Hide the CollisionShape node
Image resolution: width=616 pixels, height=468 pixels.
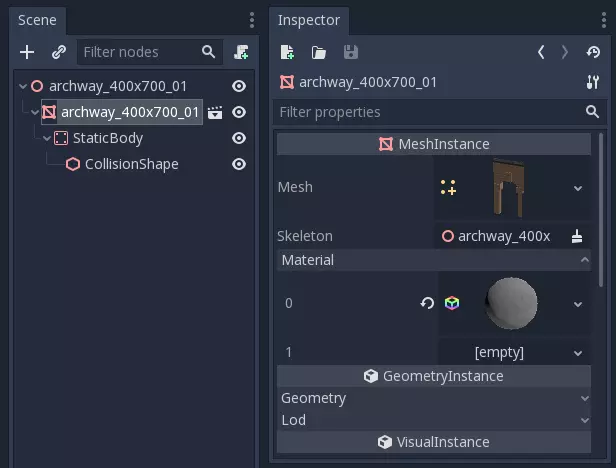point(239,164)
